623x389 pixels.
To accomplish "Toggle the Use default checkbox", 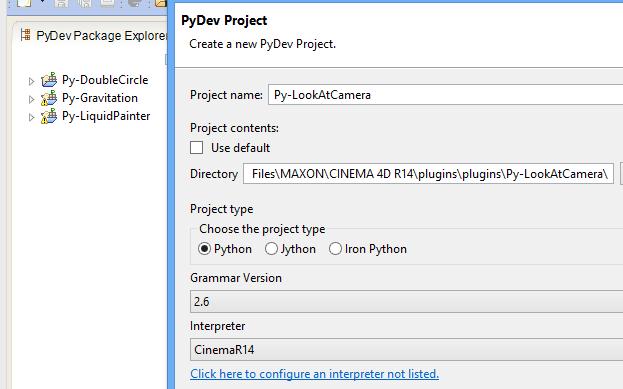I will point(197,148).
